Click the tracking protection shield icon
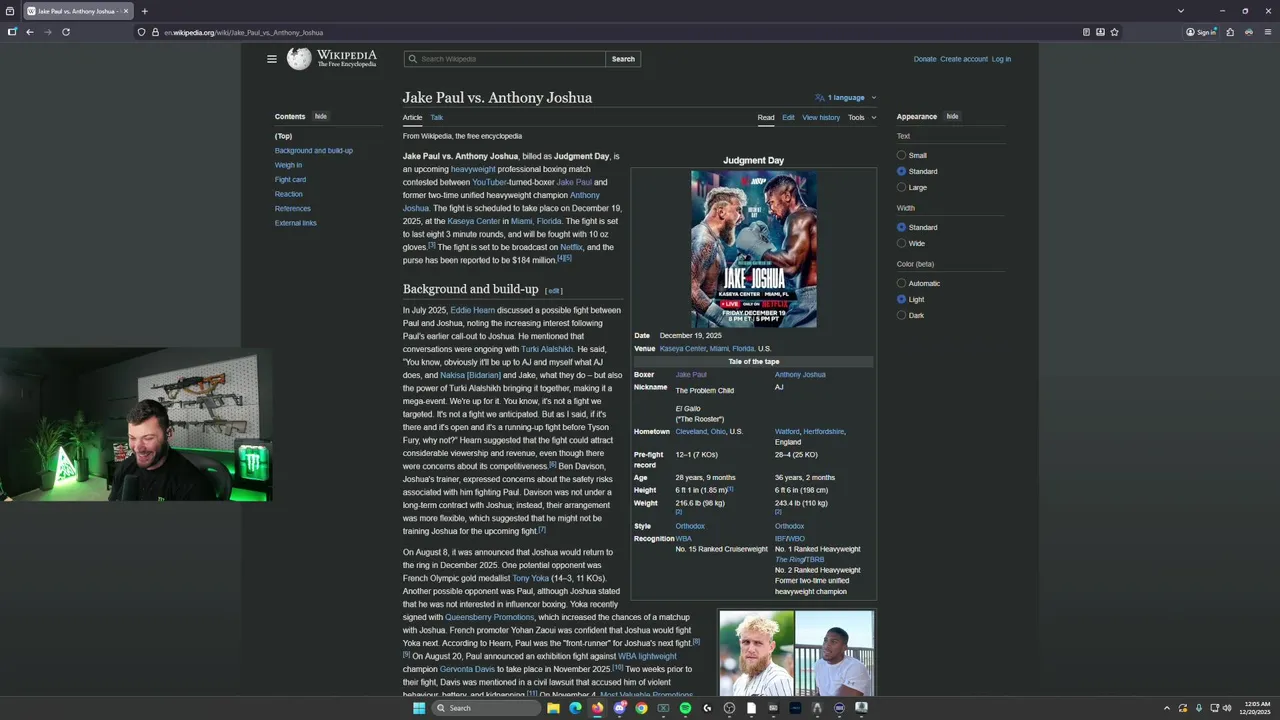1280x720 pixels. click(x=142, y=32)
